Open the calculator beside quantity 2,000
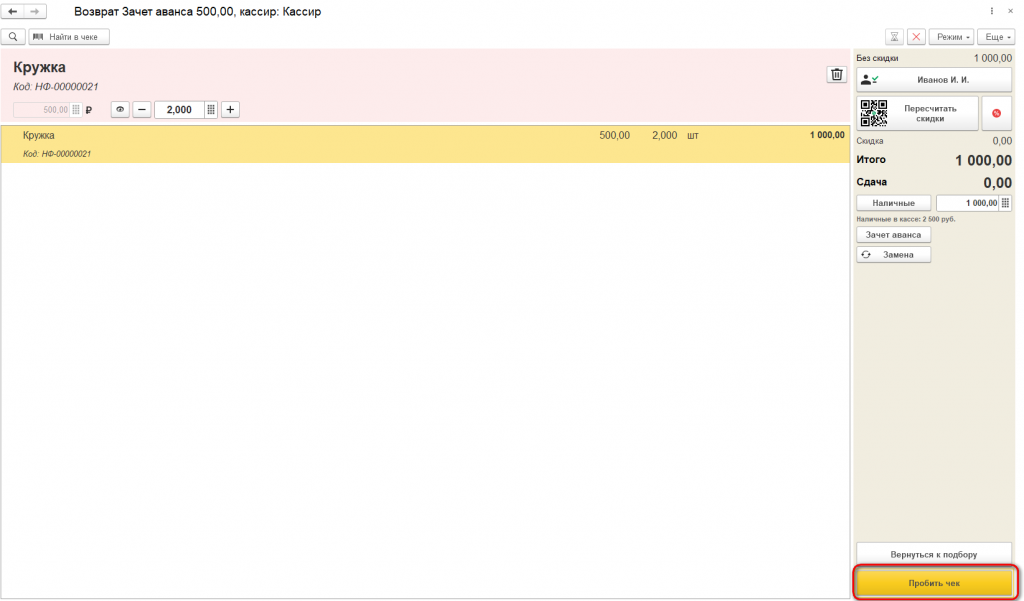Screen dimensions: 1024x601 (x=211, y=110)
